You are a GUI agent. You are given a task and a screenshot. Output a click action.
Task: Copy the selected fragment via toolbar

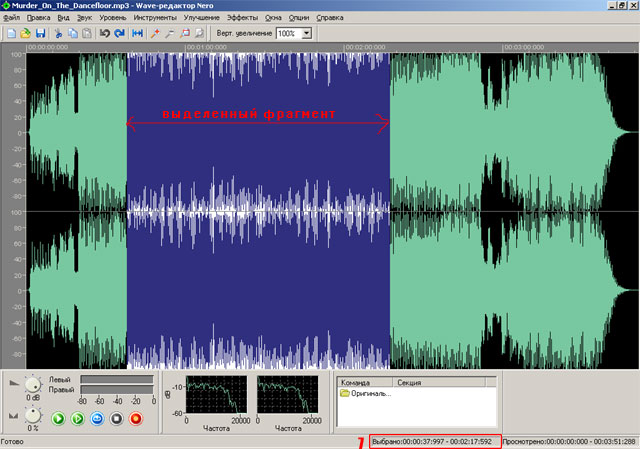[73, 33]
